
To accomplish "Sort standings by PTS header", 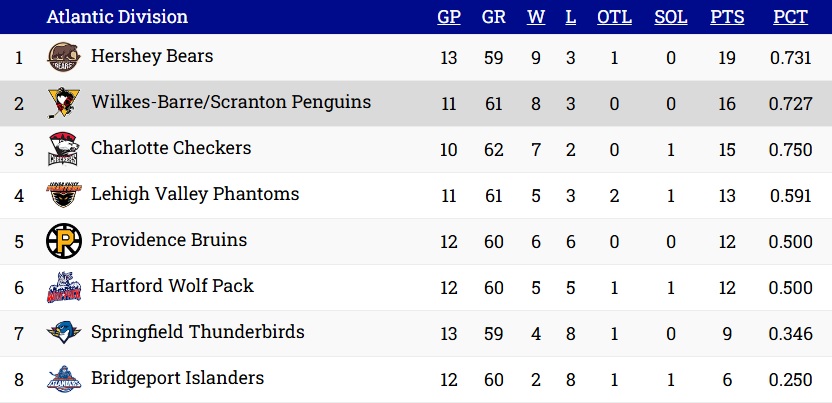I will [727, 17].
